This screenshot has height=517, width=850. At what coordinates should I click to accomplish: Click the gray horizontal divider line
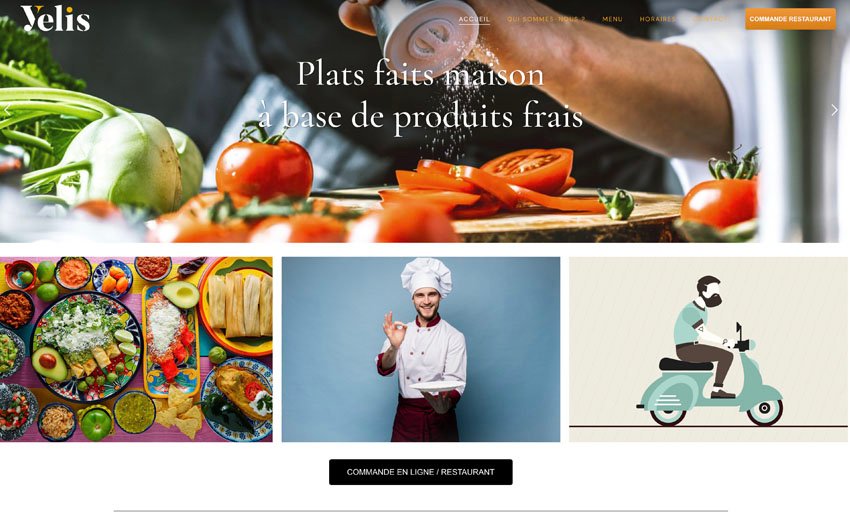pyautogui.click(x=421, y=510)
